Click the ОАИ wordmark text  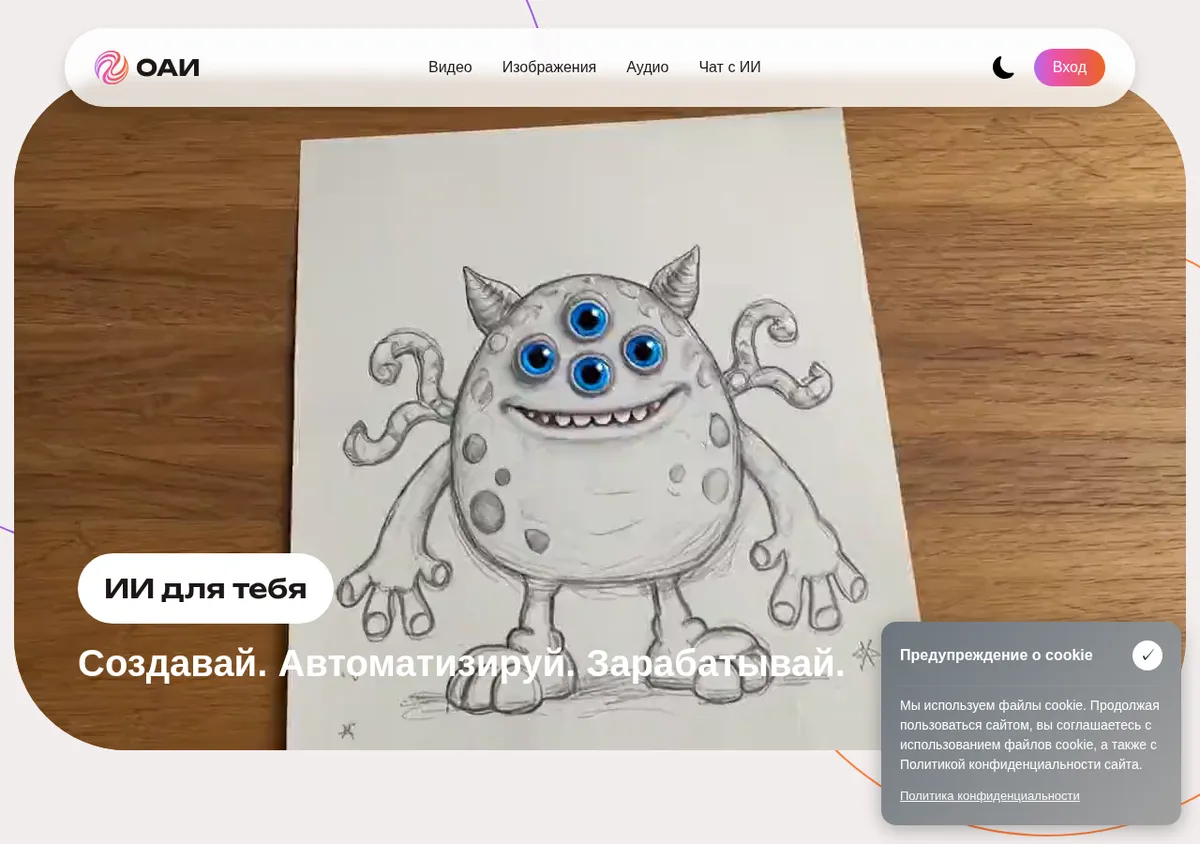click(168, 68)
